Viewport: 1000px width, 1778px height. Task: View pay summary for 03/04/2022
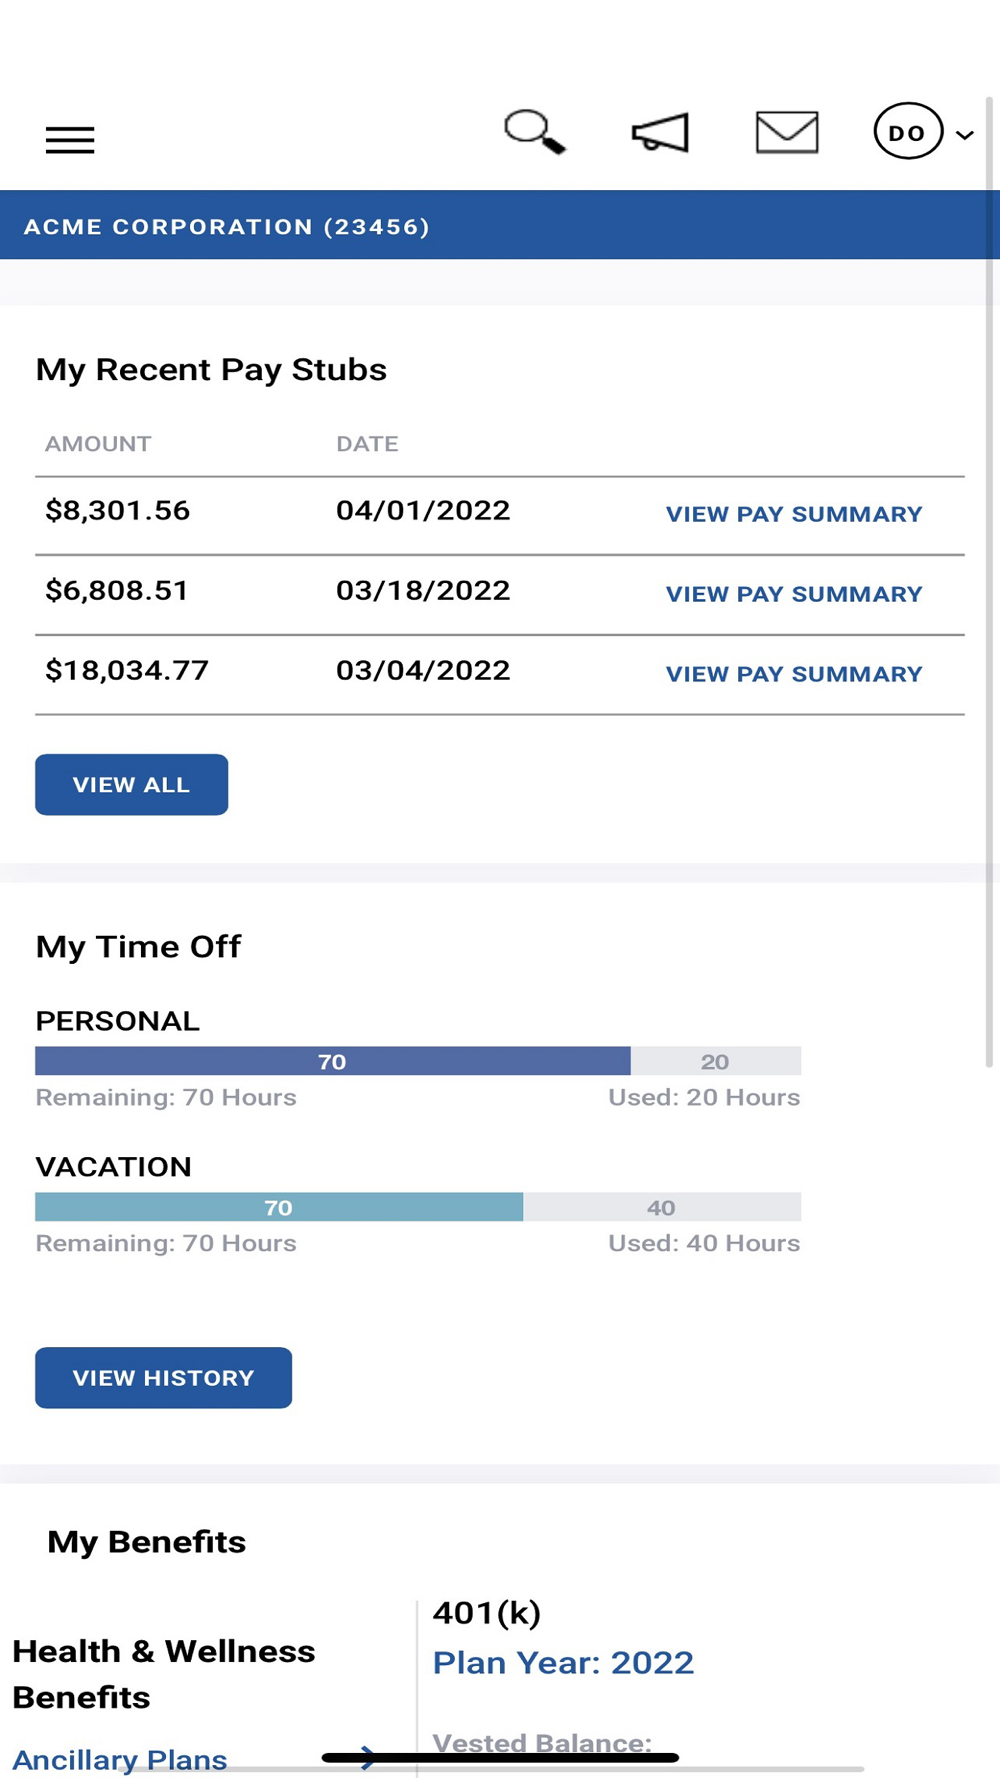pos(794,674)
